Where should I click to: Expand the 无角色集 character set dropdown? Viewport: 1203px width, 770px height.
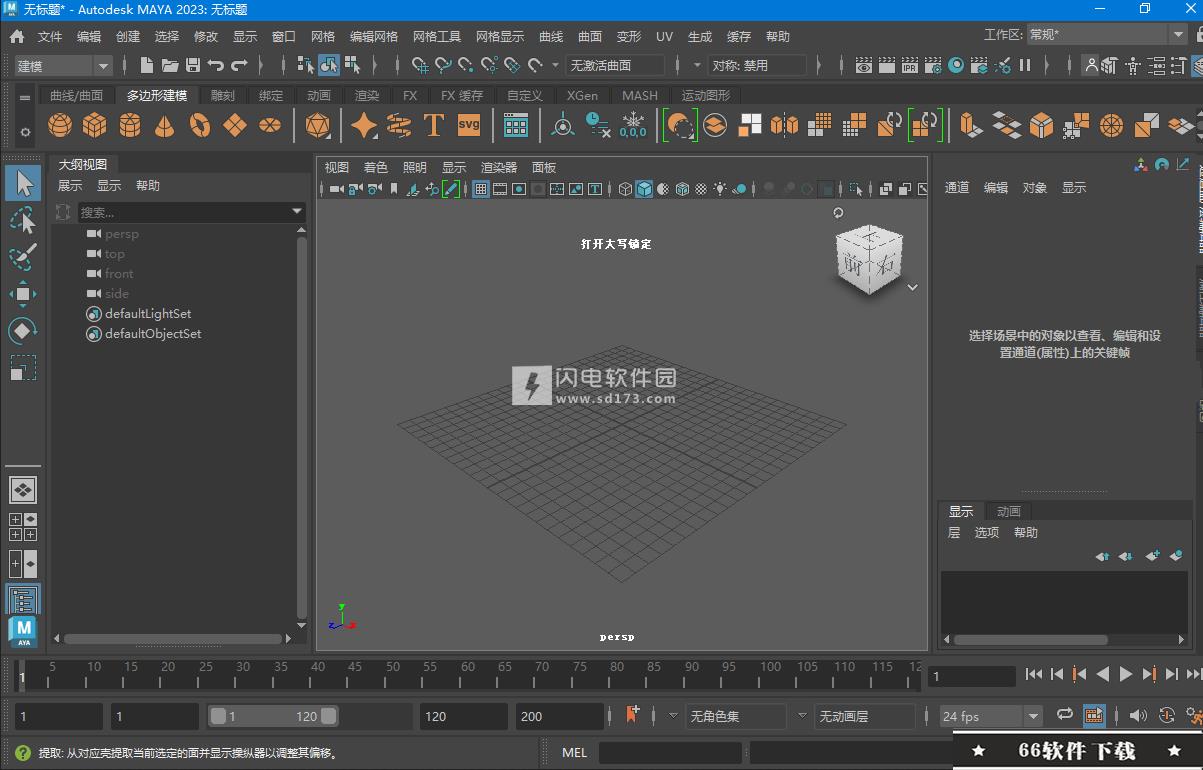[672, 716]
